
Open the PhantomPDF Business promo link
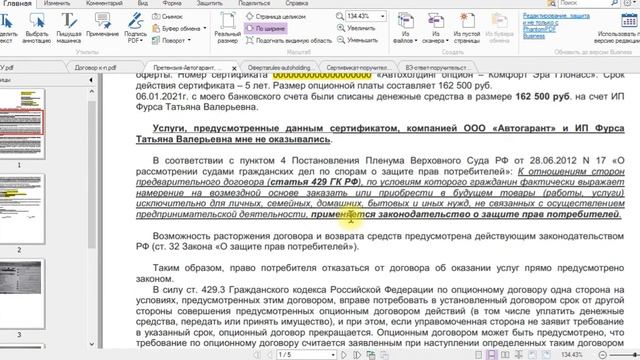[556, 26]
